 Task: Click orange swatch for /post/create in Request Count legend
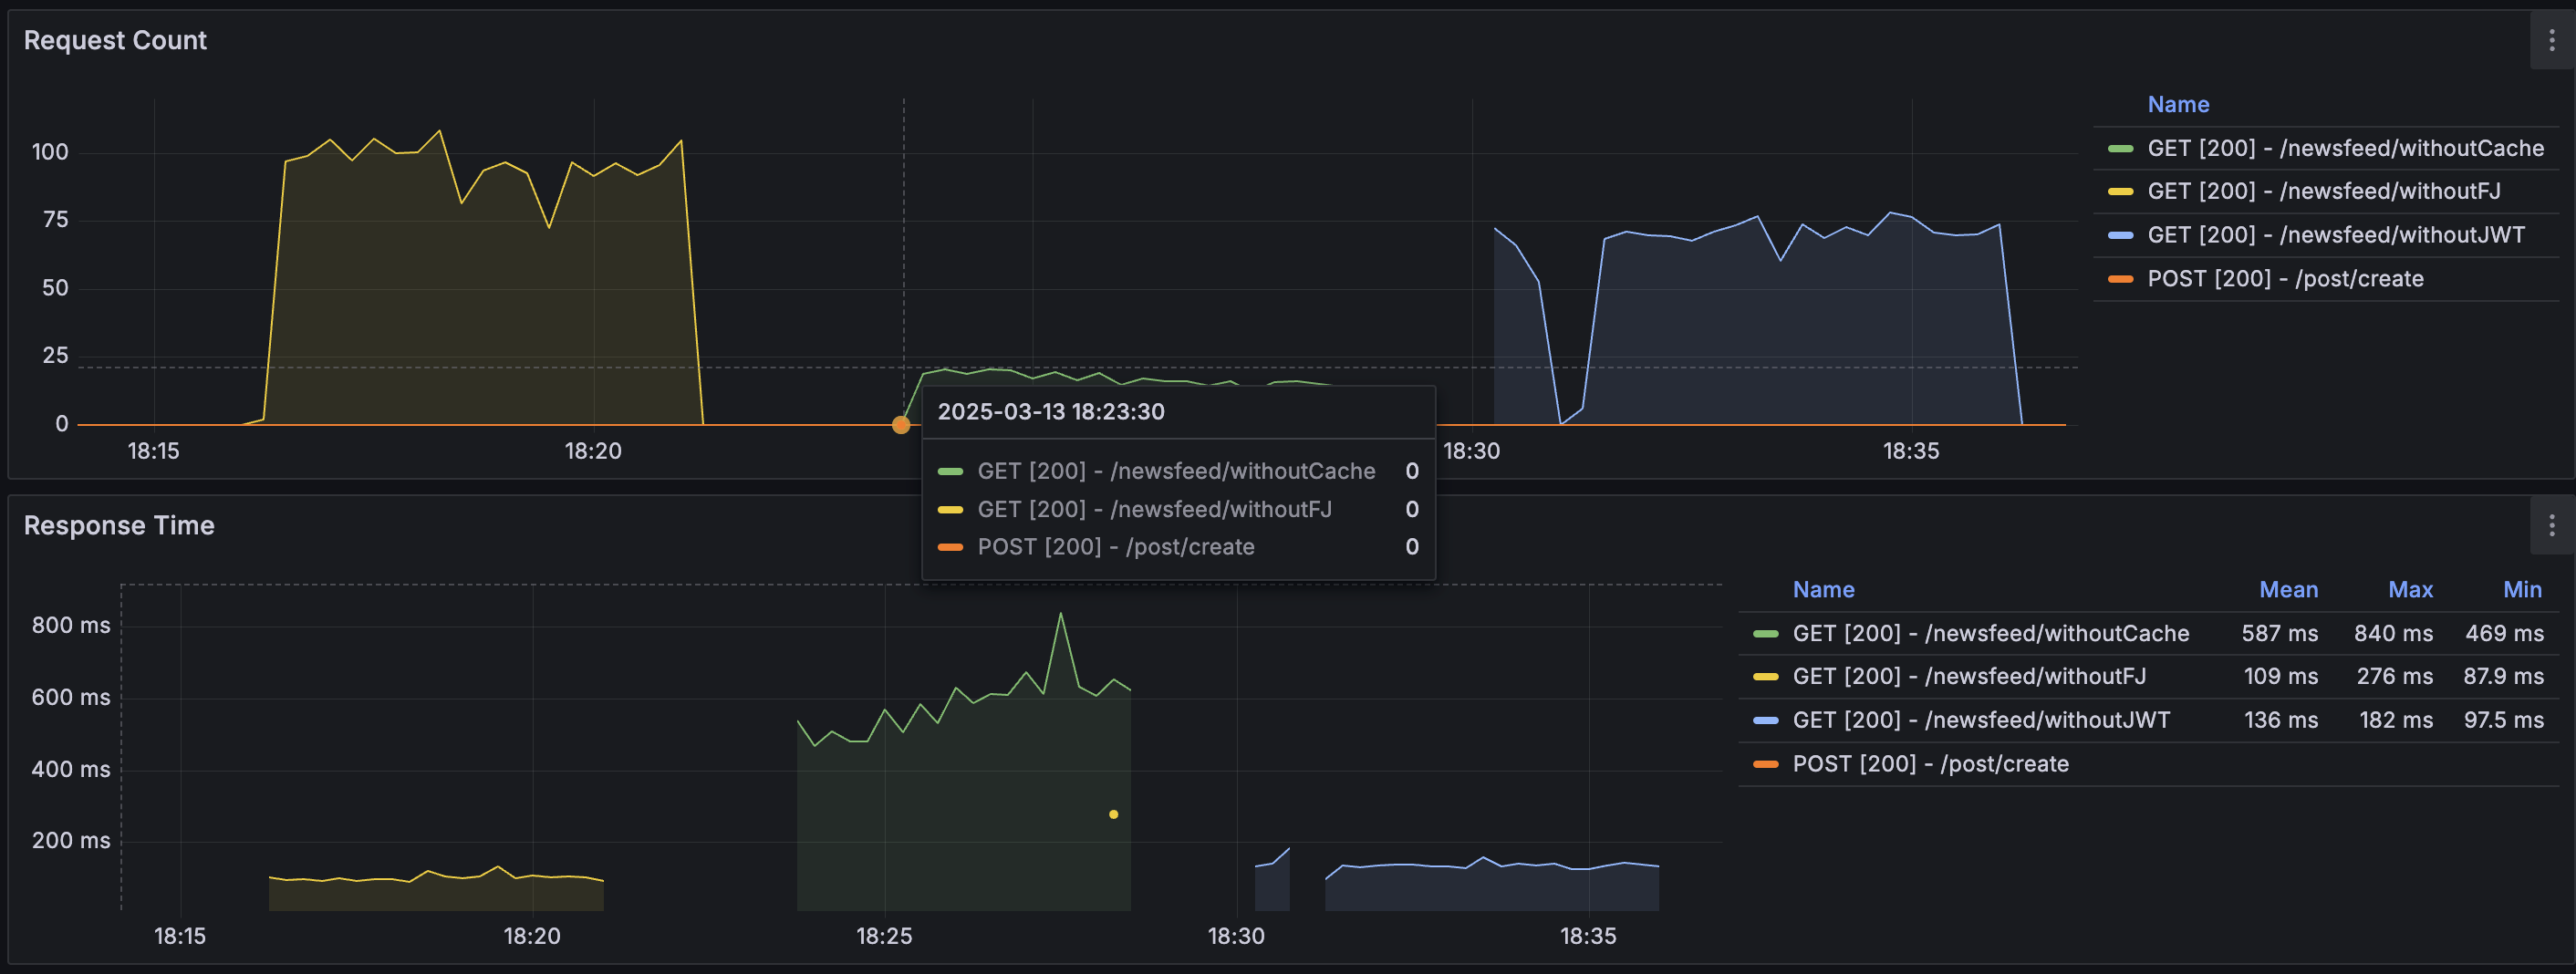2120,279
